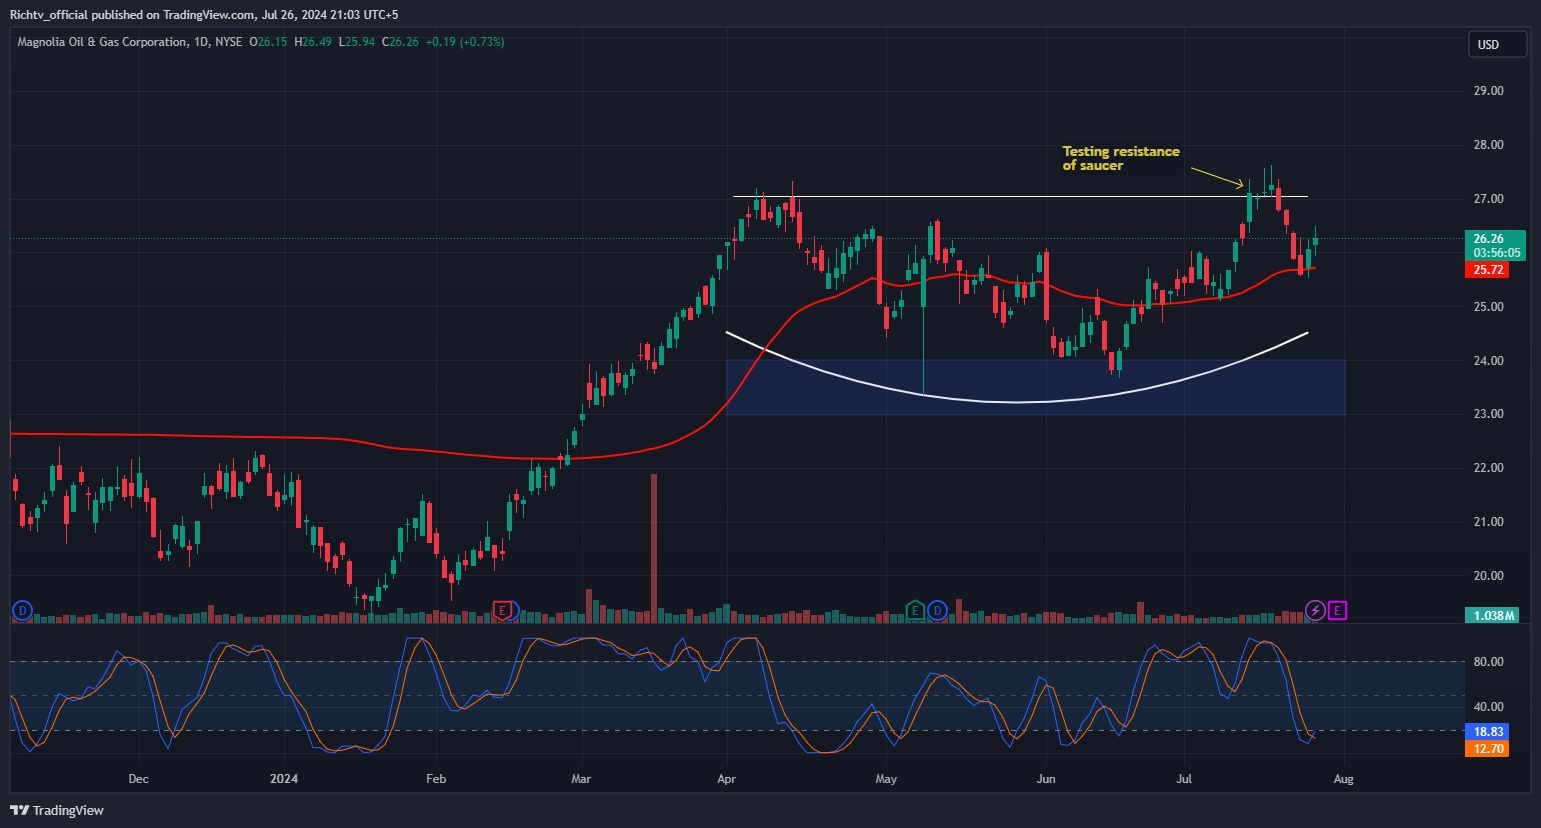Click the leftmost blue dividend D marker
The image size is (1541, 828).
point(21,610)
